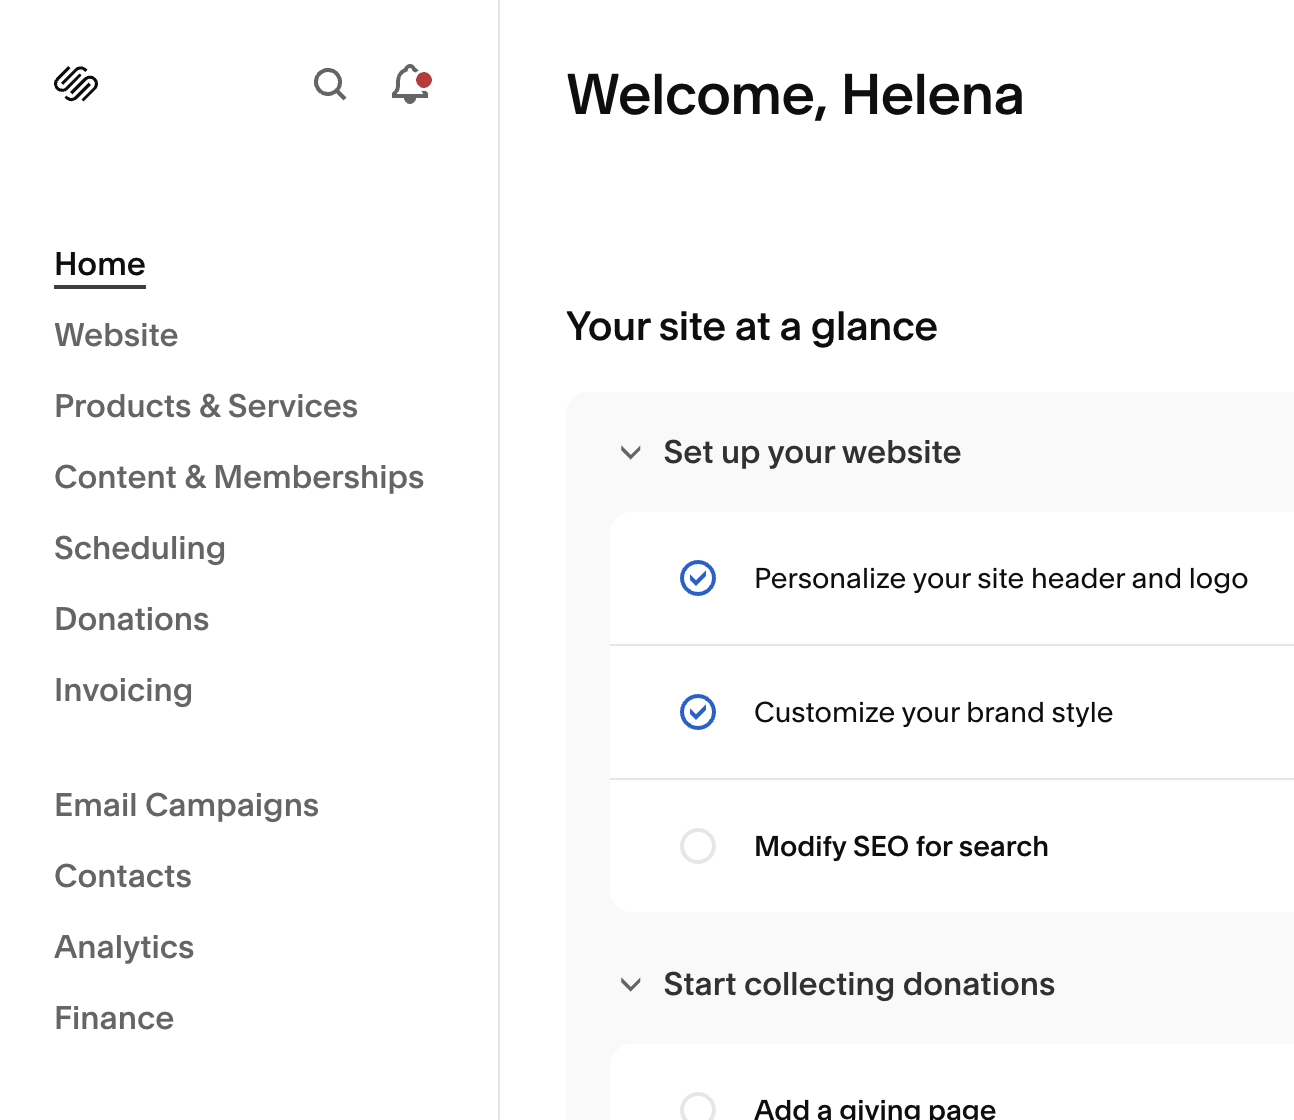Open search with the magnifier icon
1294x1120 pixels.
point(330,85)
